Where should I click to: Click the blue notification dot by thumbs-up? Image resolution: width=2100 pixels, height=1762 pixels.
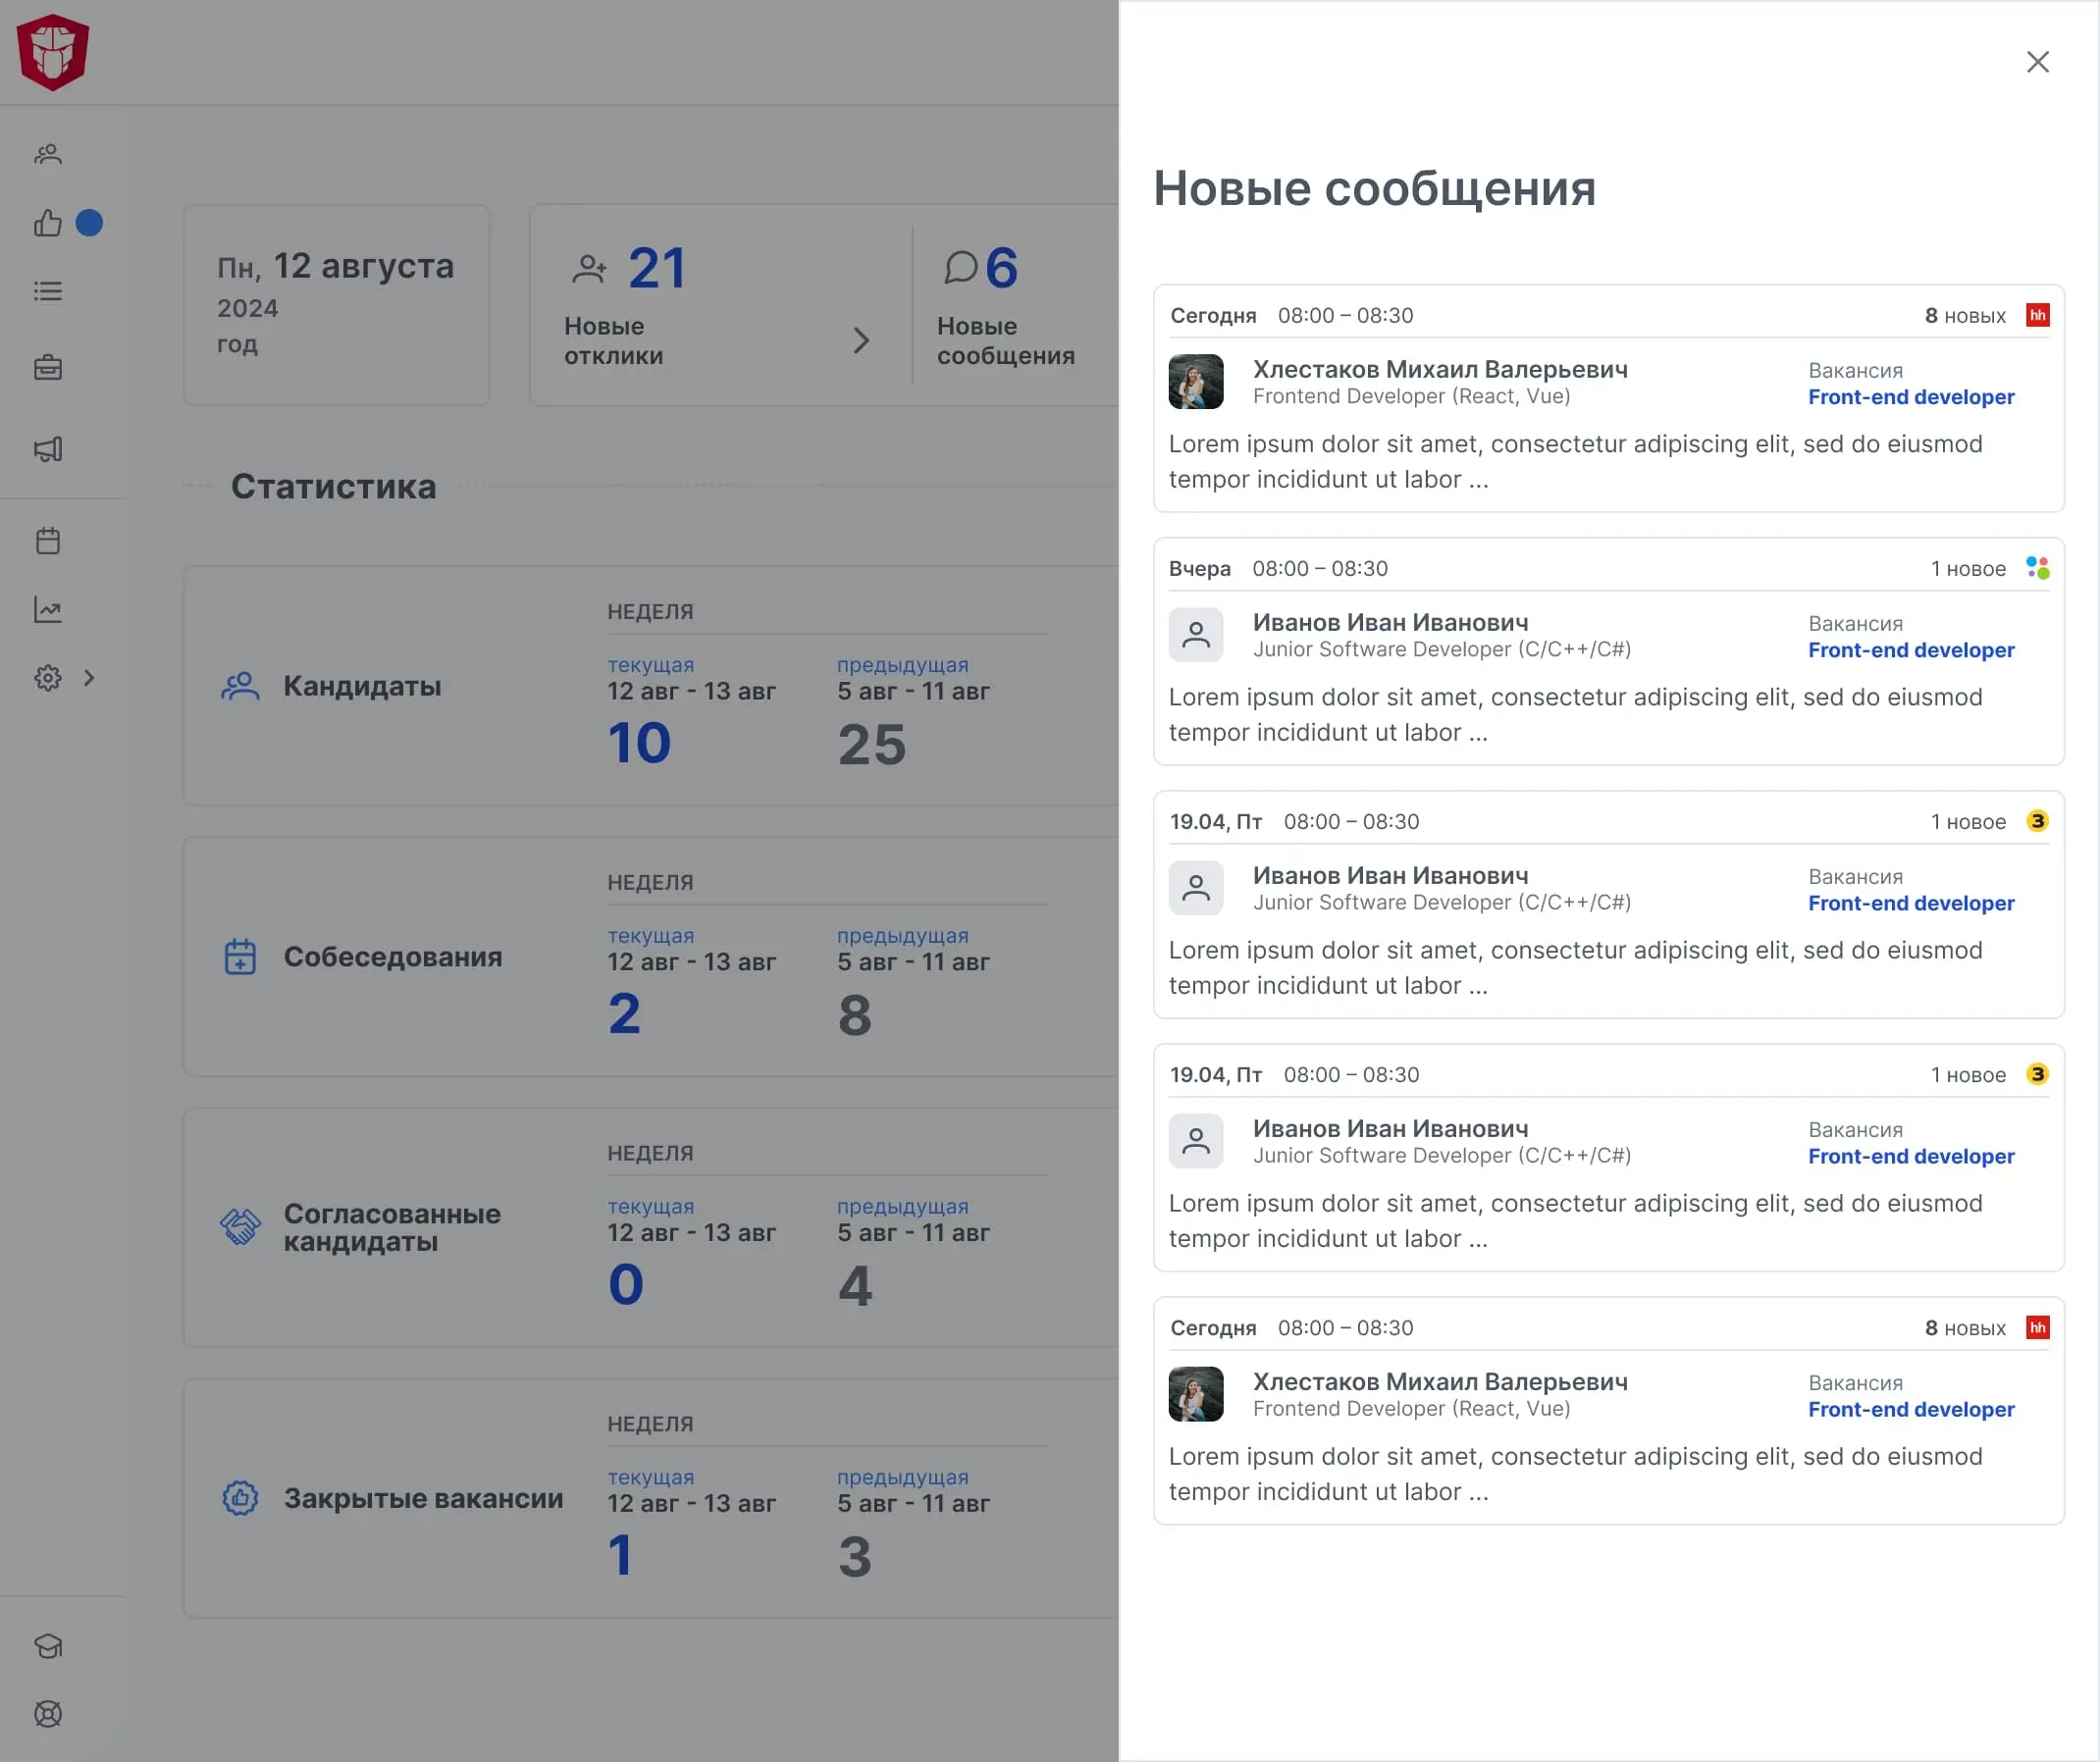click(89, 223)
